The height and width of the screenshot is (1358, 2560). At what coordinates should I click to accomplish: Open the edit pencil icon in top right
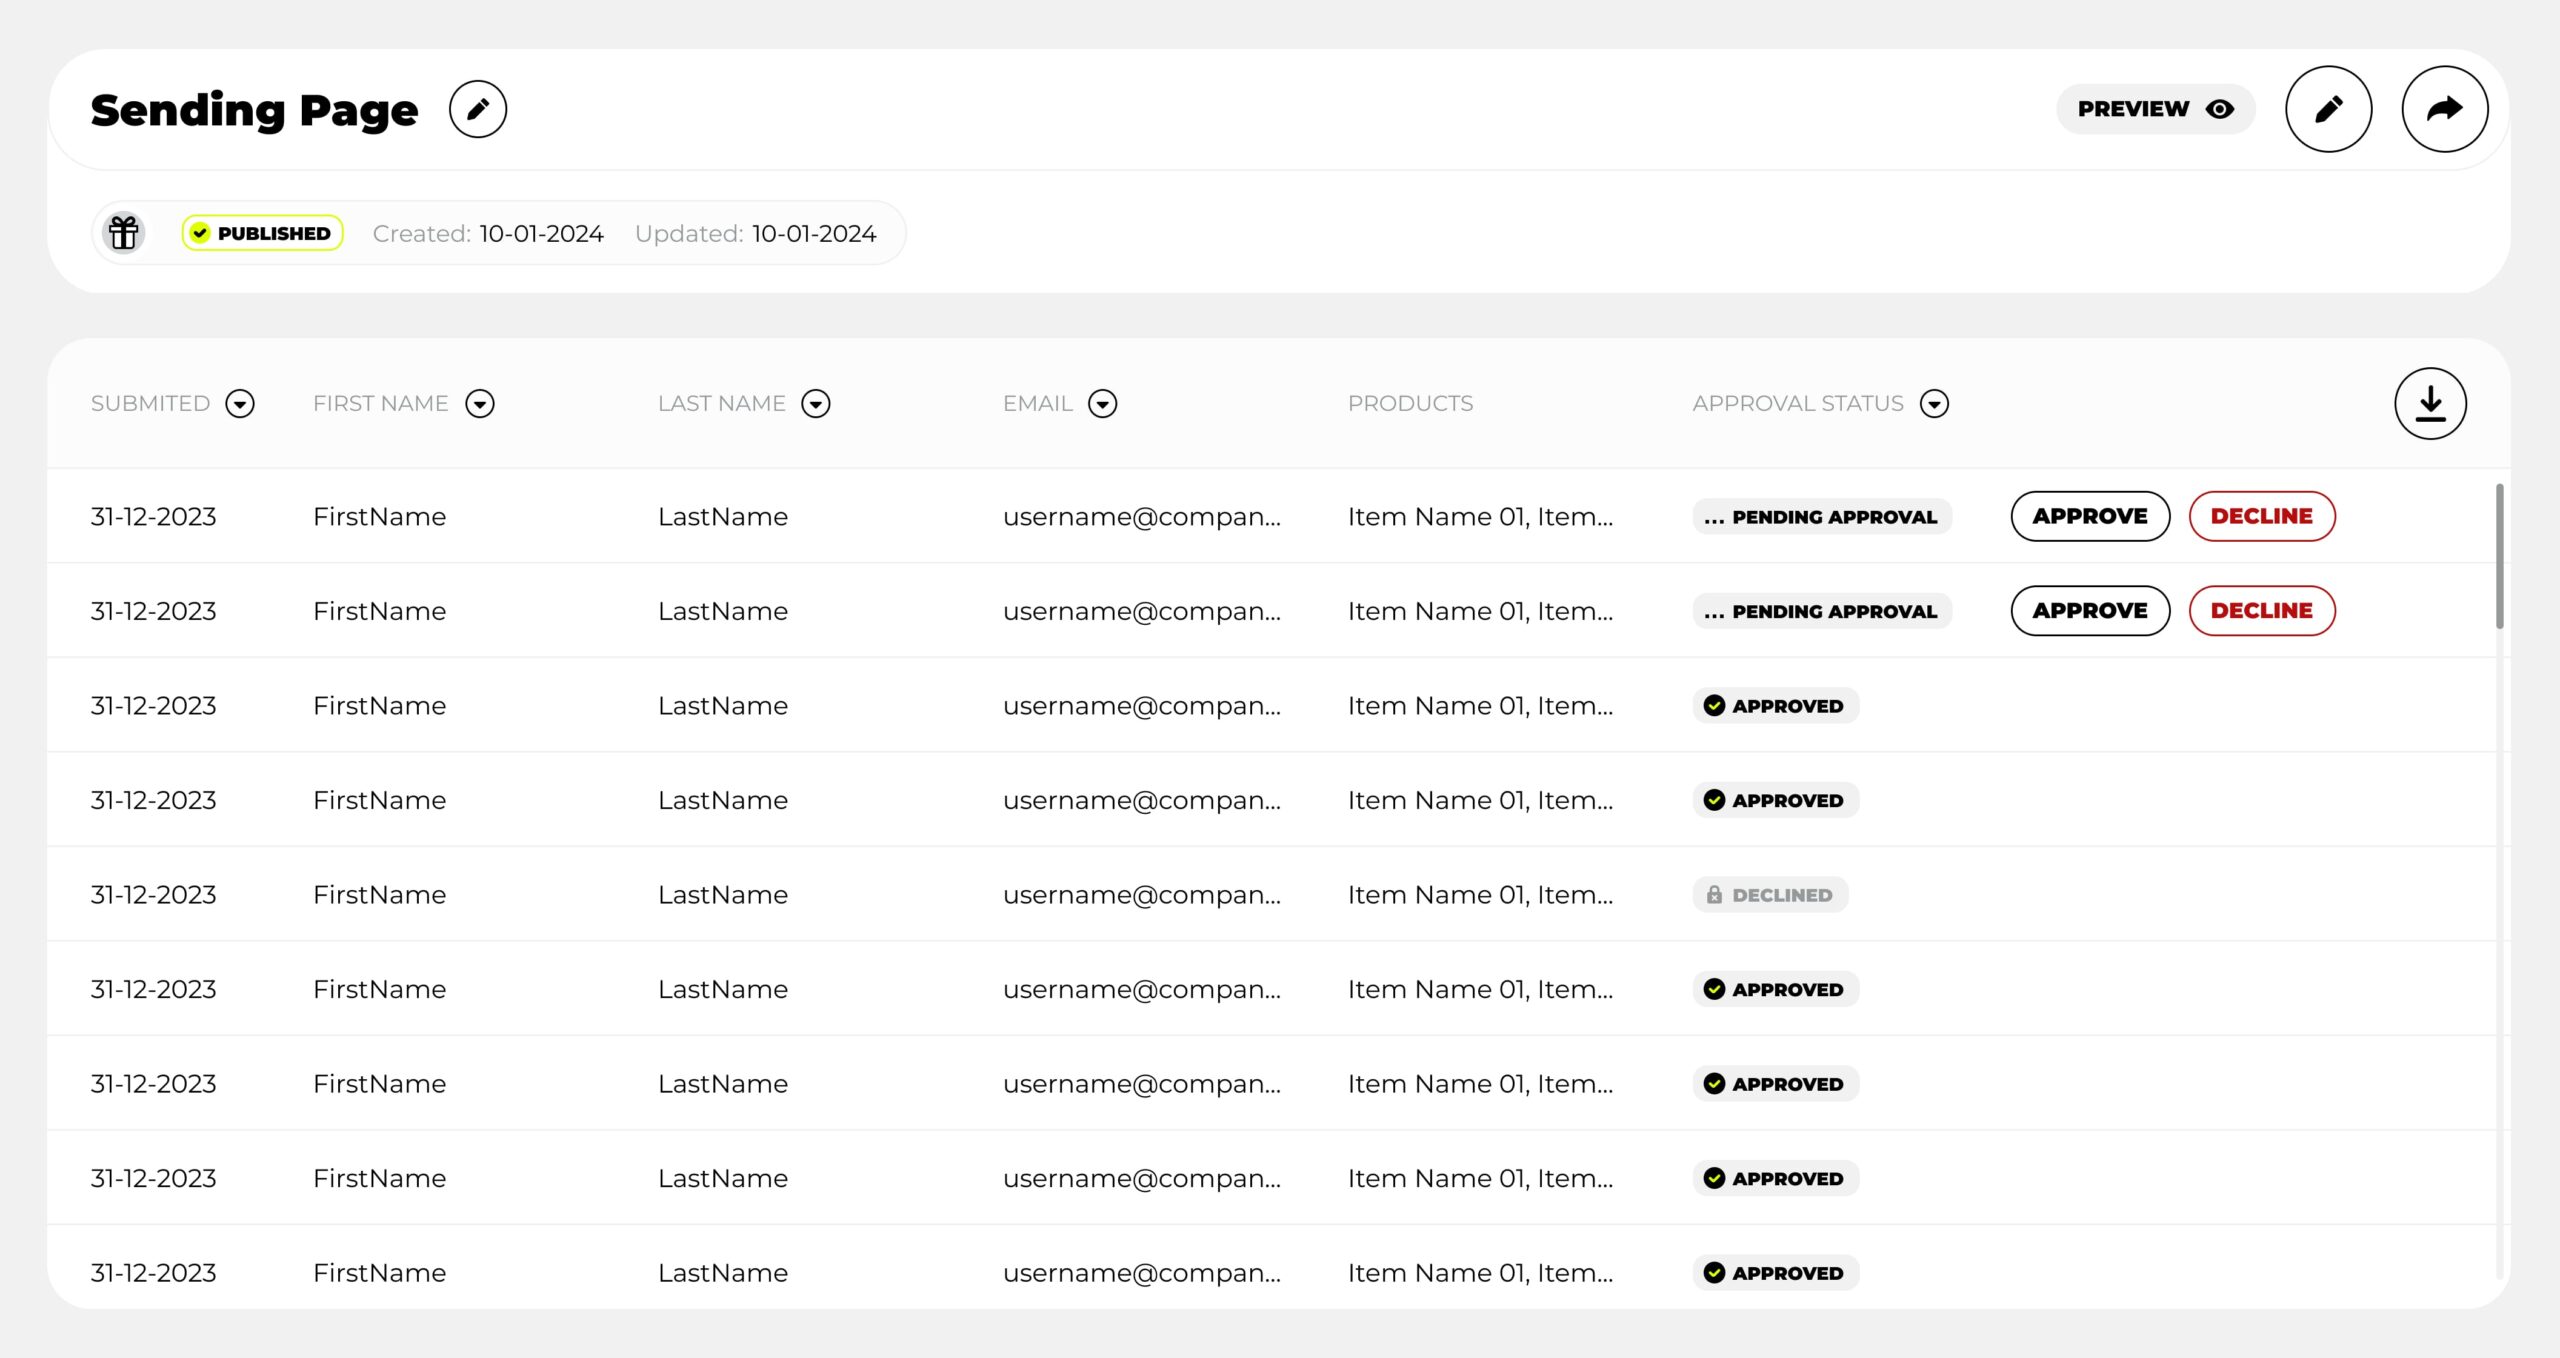[x=2328, y=108]
